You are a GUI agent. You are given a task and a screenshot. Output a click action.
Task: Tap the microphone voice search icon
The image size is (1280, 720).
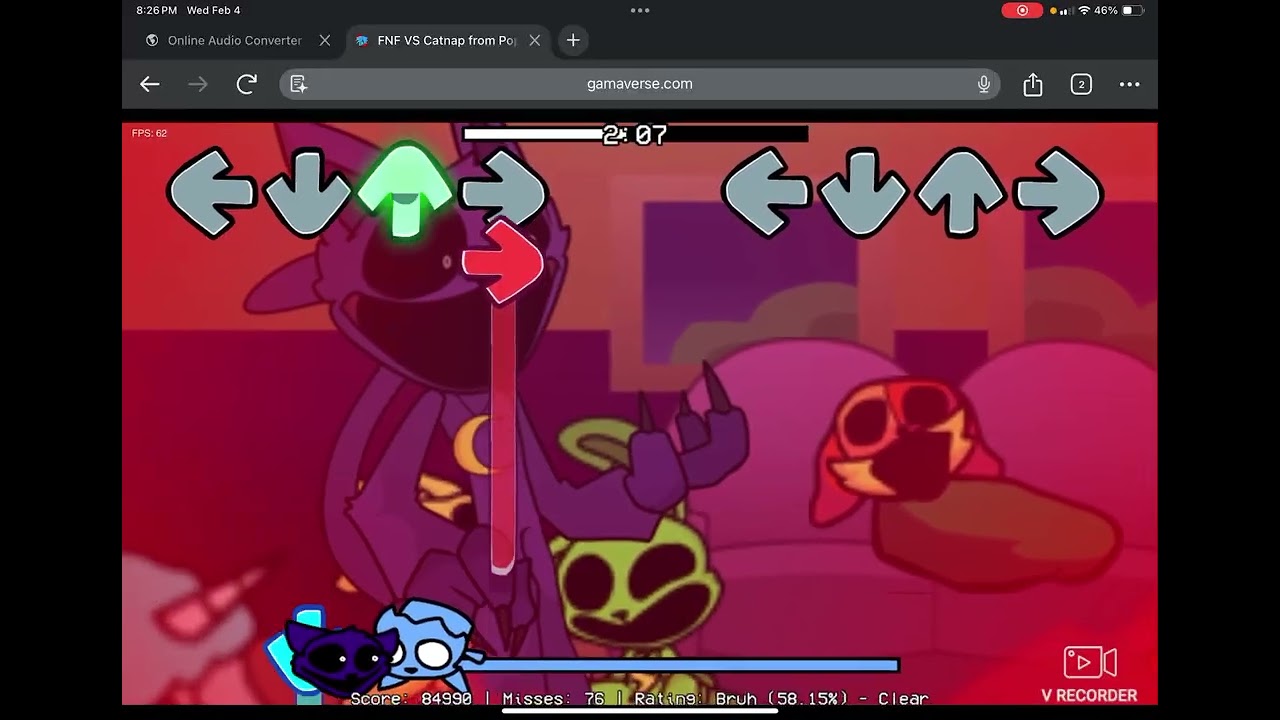point(984,84)
